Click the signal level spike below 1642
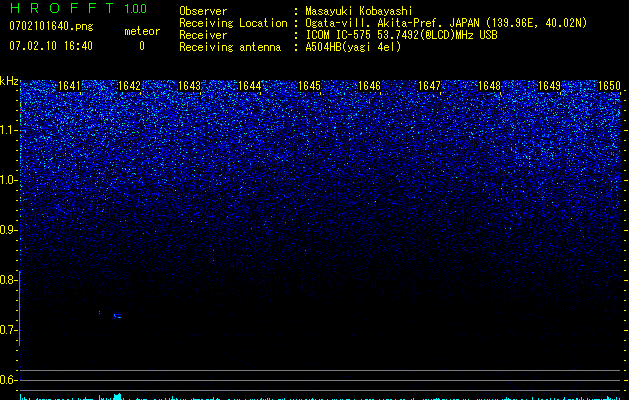 click(117, 396)
